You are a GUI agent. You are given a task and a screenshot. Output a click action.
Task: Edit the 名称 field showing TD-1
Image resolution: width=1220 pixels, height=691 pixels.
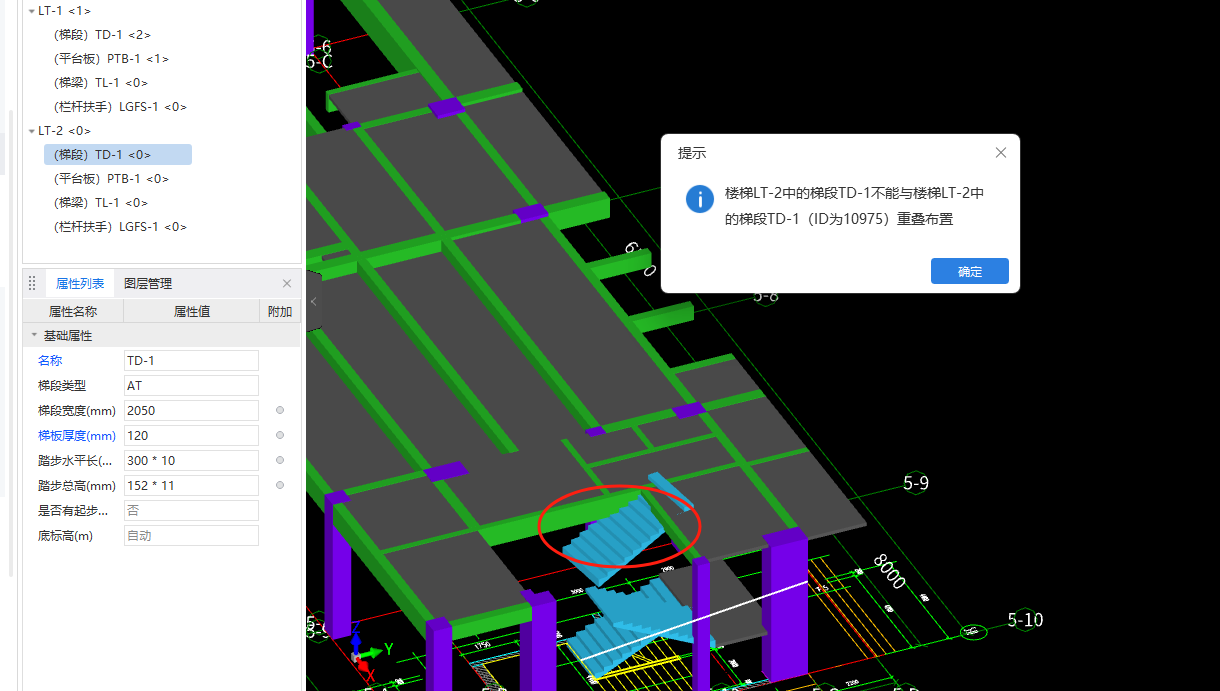[x=191, y=360]
